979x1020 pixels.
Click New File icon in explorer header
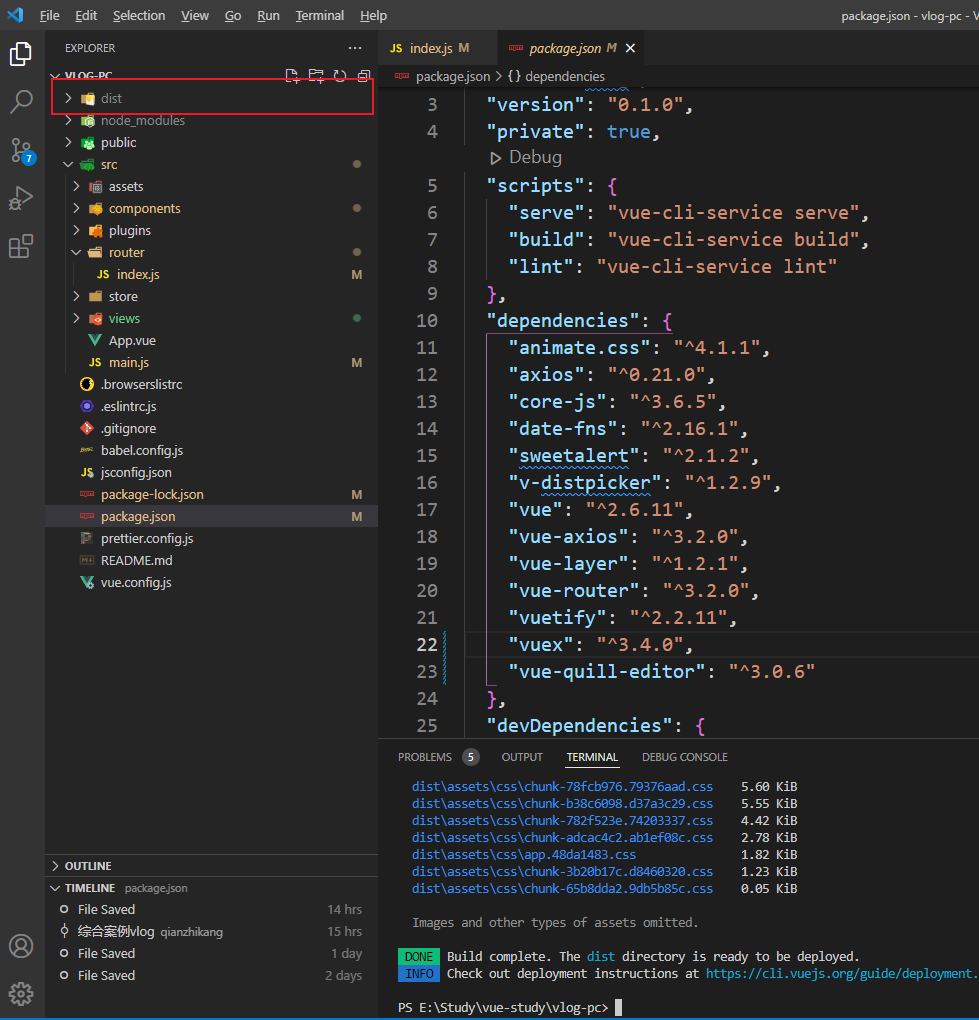coord(292,76)
